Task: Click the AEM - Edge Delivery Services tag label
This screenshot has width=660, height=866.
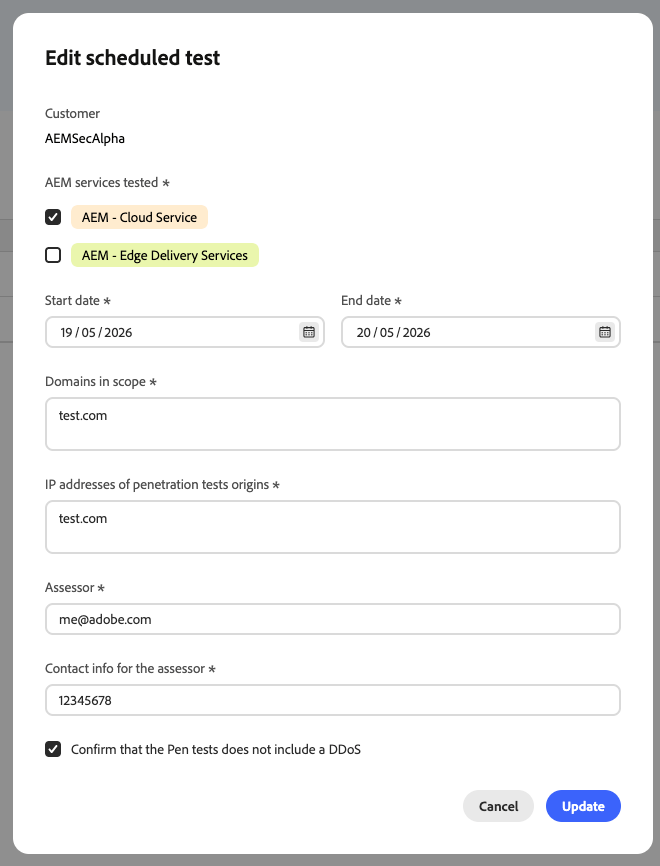Action: click(165, 255)
